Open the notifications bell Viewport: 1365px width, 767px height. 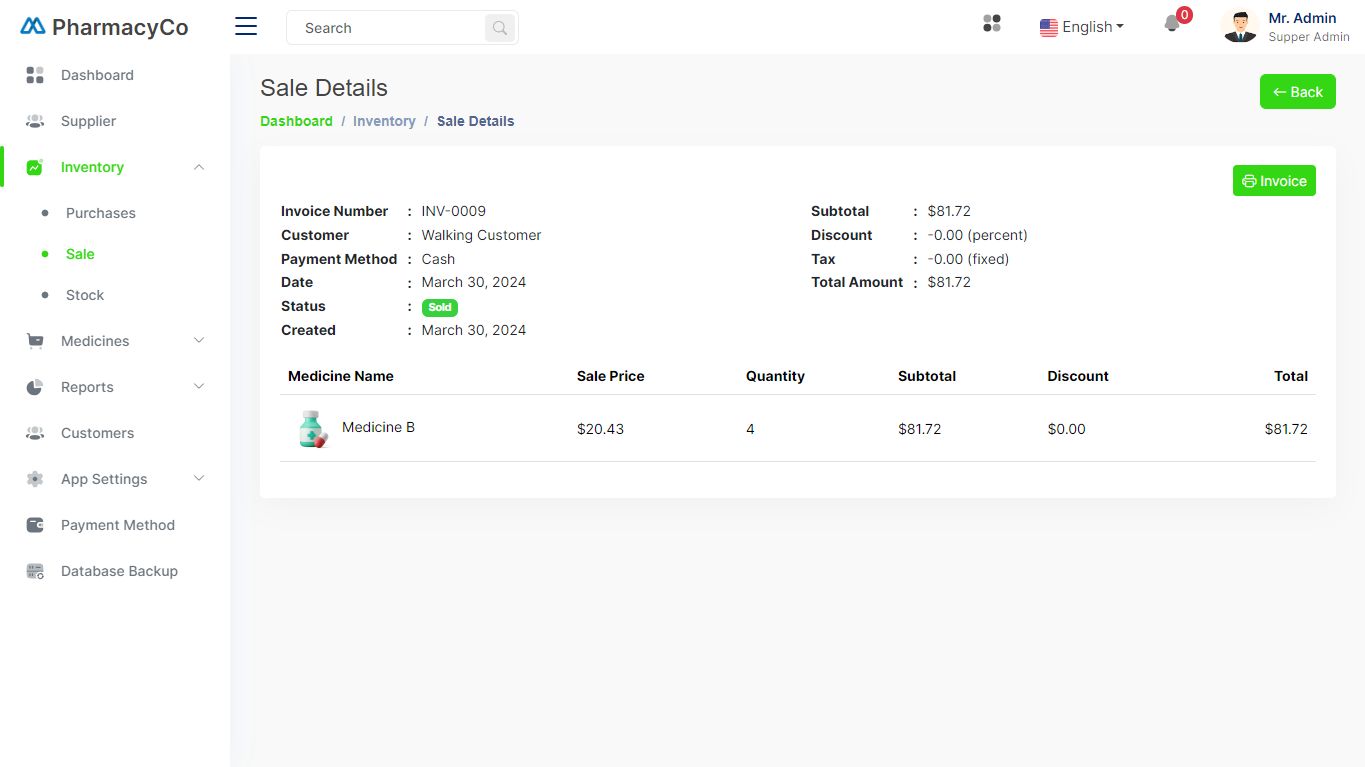click(1173, 24)
